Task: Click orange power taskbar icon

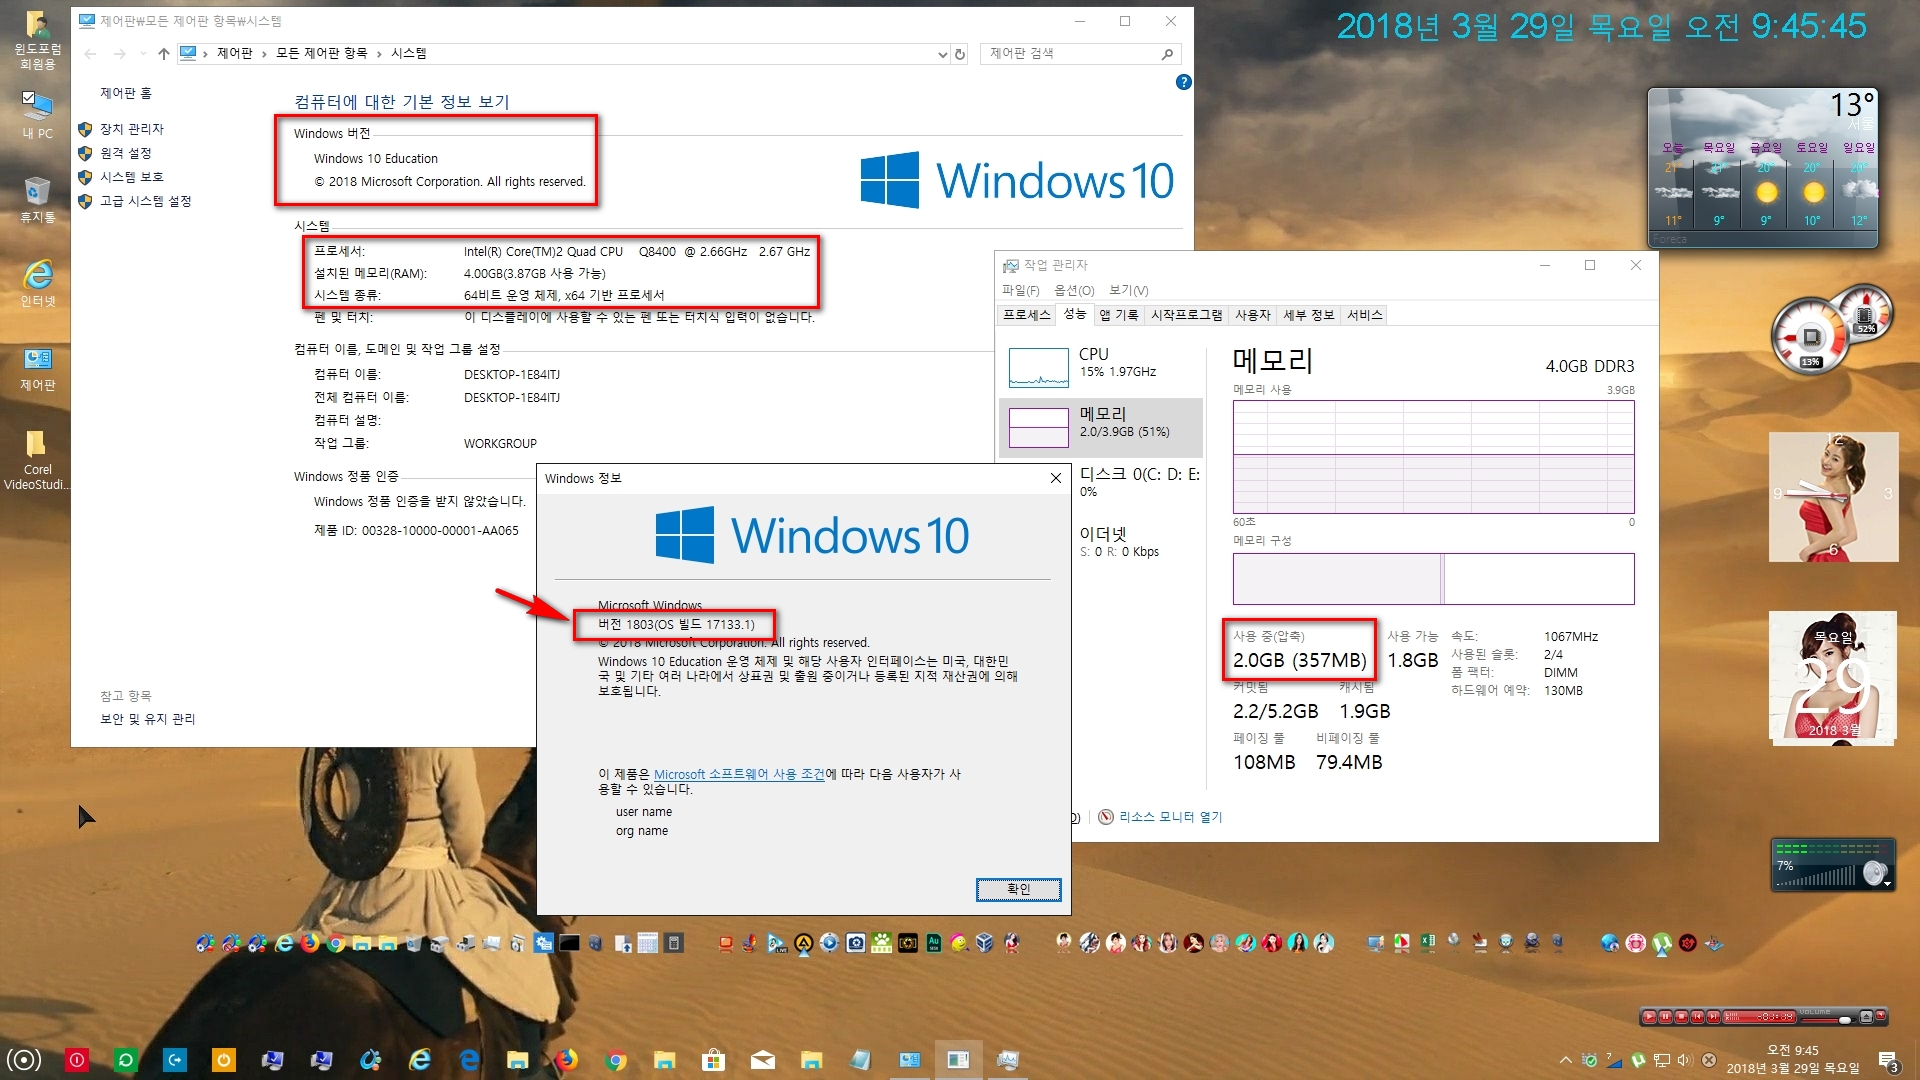Action: pos(224,1060)
